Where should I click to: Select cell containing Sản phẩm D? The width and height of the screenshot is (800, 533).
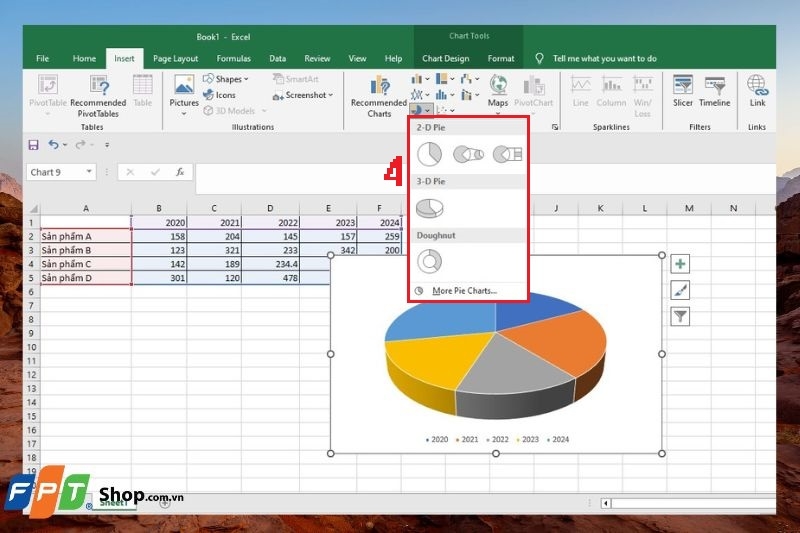pyautogui.click(x=86, y=278)
